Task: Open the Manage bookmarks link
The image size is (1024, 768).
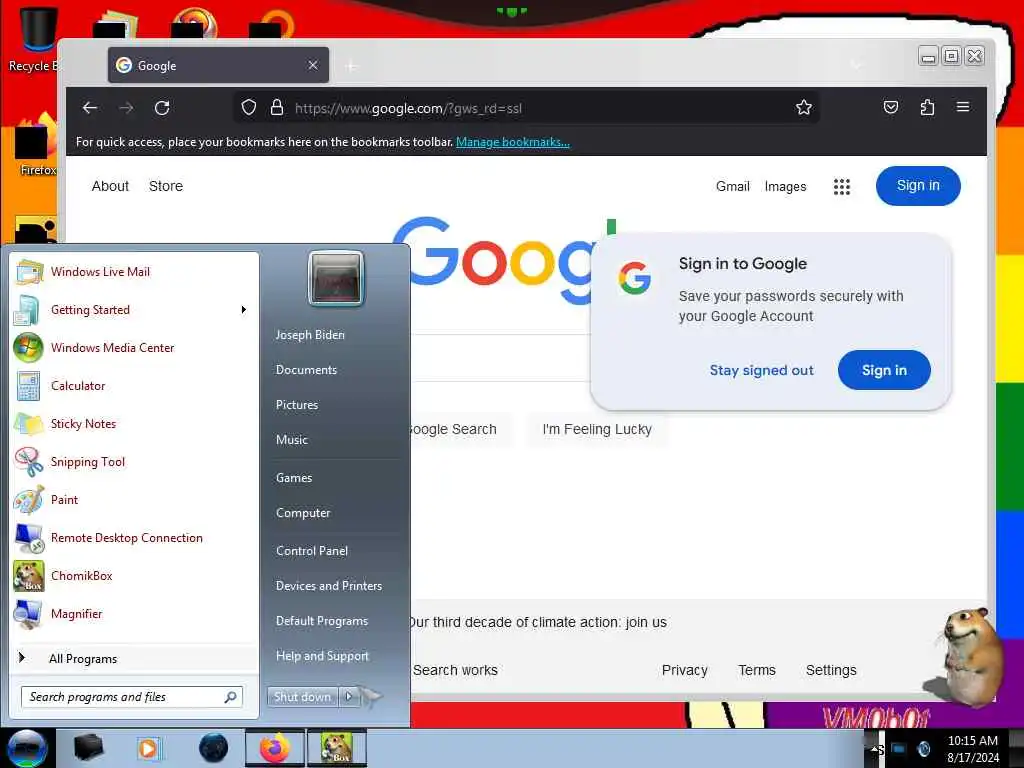Action: pyautogui.click(x=513, y=142)
